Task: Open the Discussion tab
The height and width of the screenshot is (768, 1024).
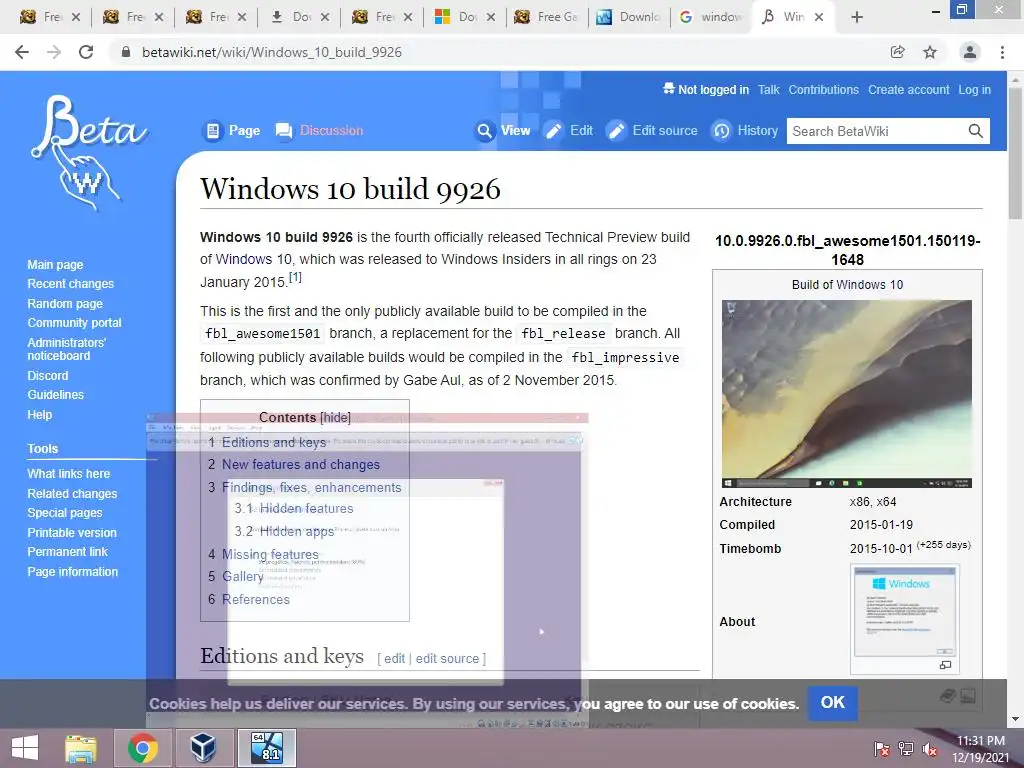Action: point(319,131)
